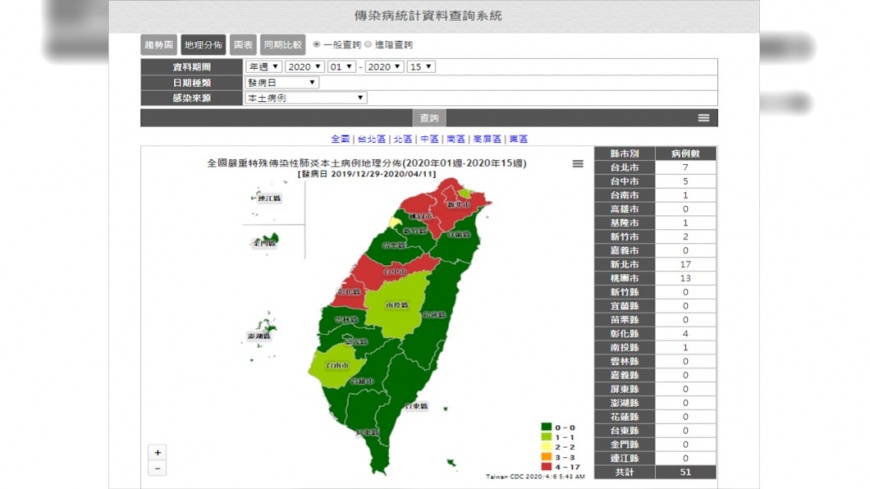Open the 中區 region link
This screenshot has height=489, width=870.
429,139
